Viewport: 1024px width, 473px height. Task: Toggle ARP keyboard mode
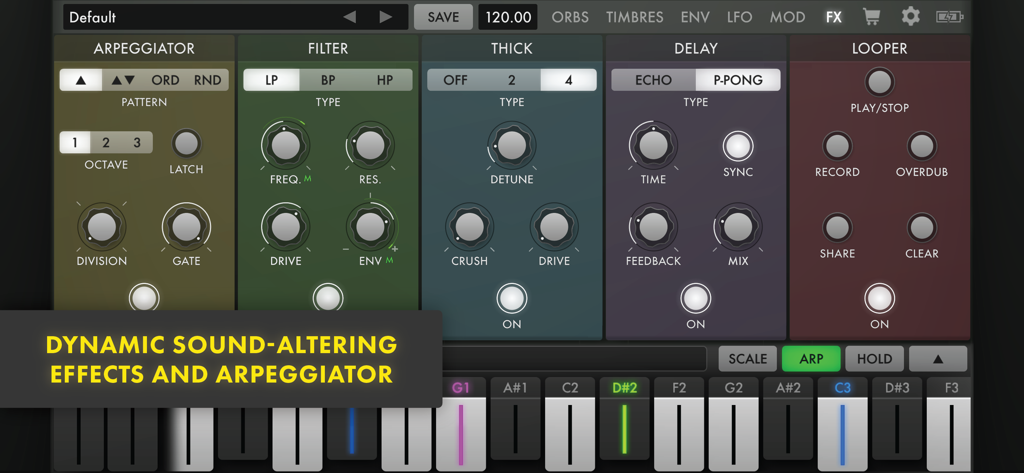[811, 359]
